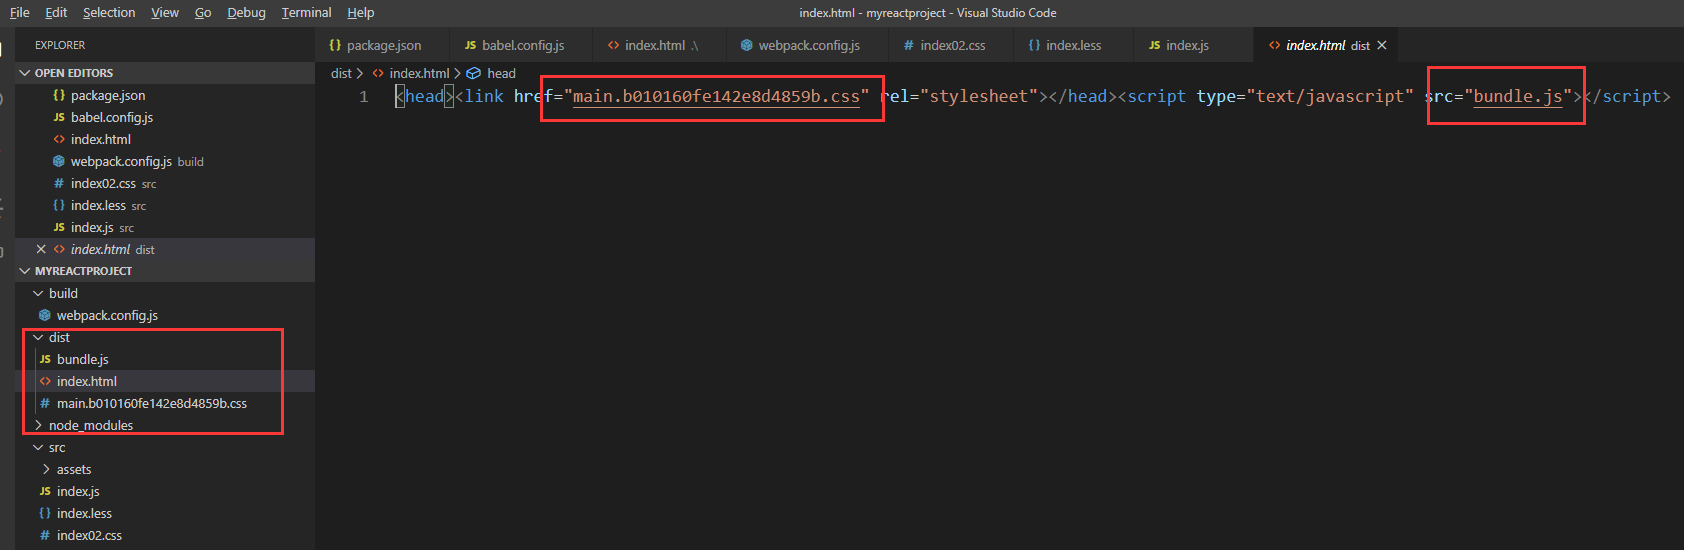The image size is (1684, 550).
Task: Follow main.b010160fe142e8d4859b.css link in editor
Action: pos(716,96)
